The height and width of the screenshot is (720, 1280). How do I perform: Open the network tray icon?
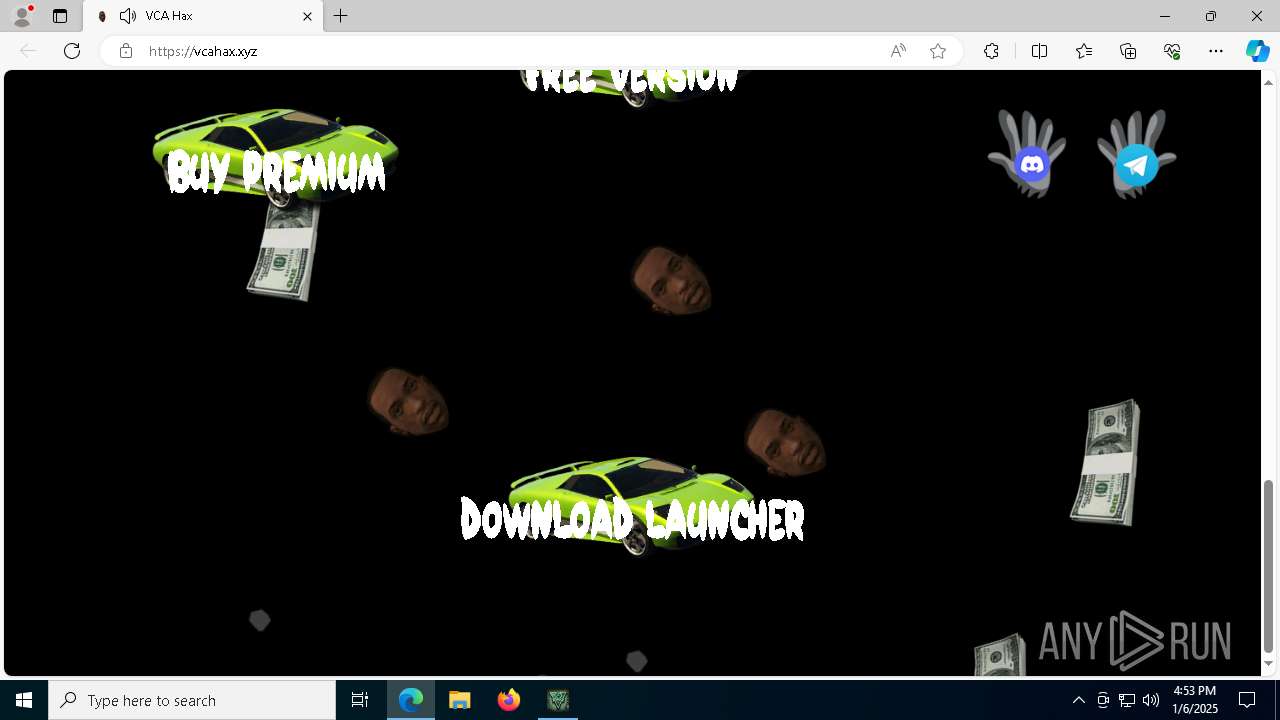point(1127,700)
